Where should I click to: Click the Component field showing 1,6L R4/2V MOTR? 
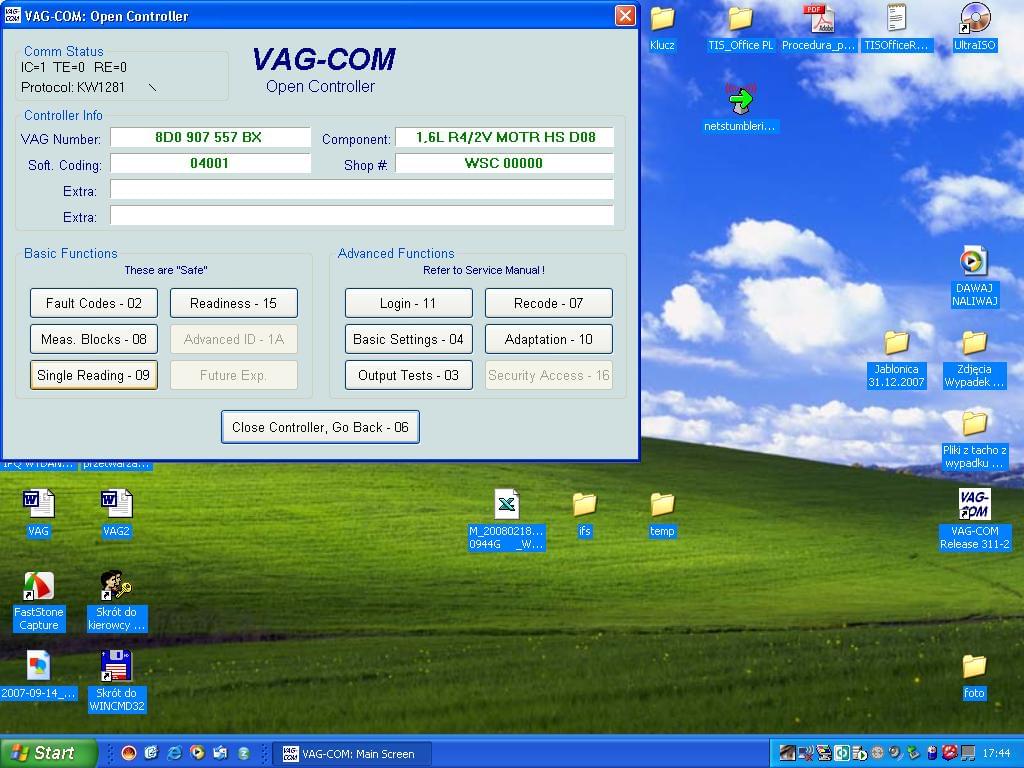(x=504, y=137)
